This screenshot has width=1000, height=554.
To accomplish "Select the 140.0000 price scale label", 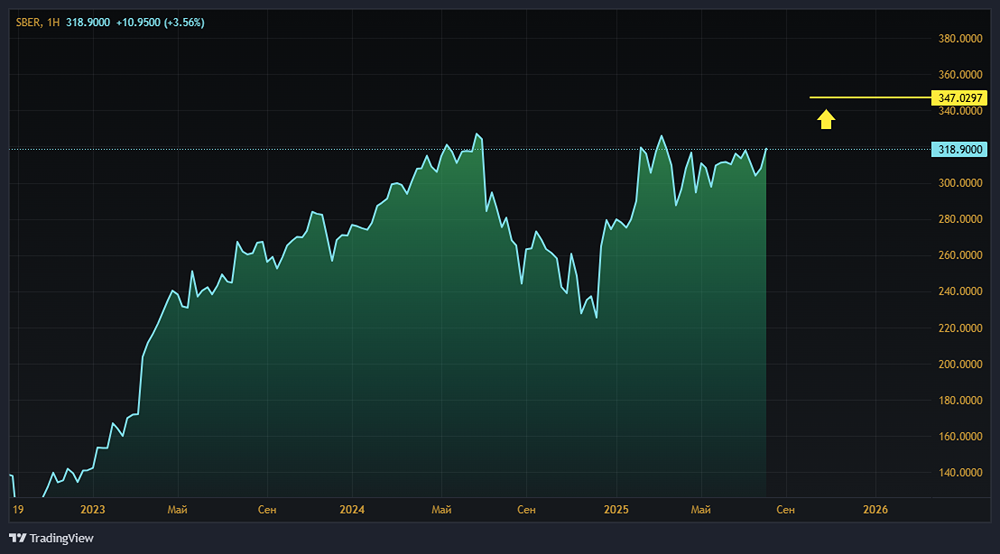I will [957, 473].
